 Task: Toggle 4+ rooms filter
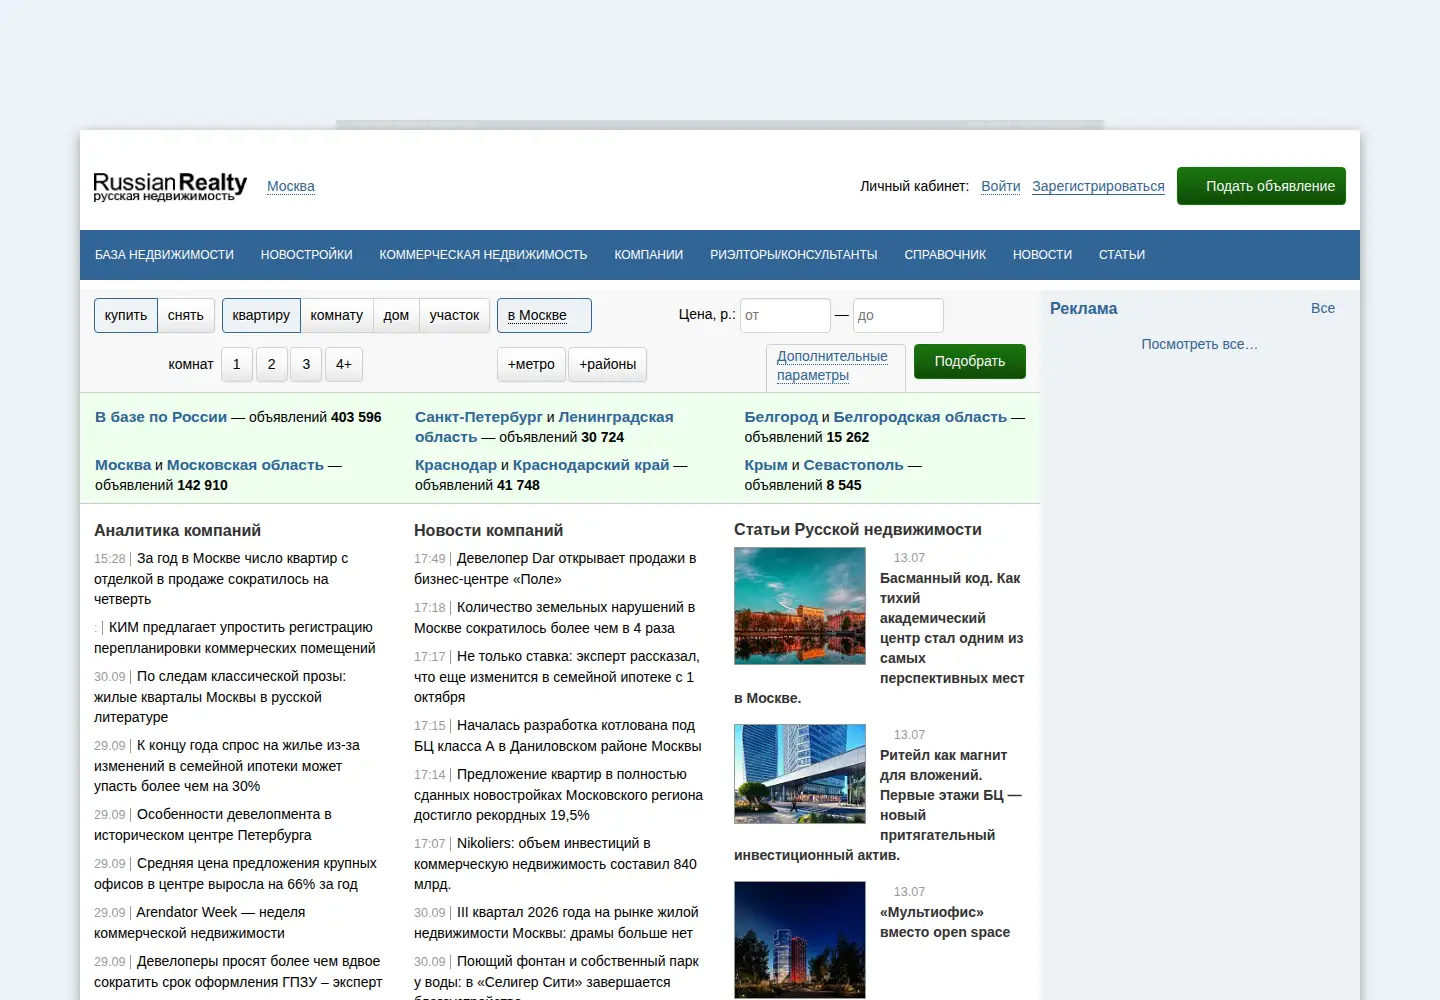344,364
